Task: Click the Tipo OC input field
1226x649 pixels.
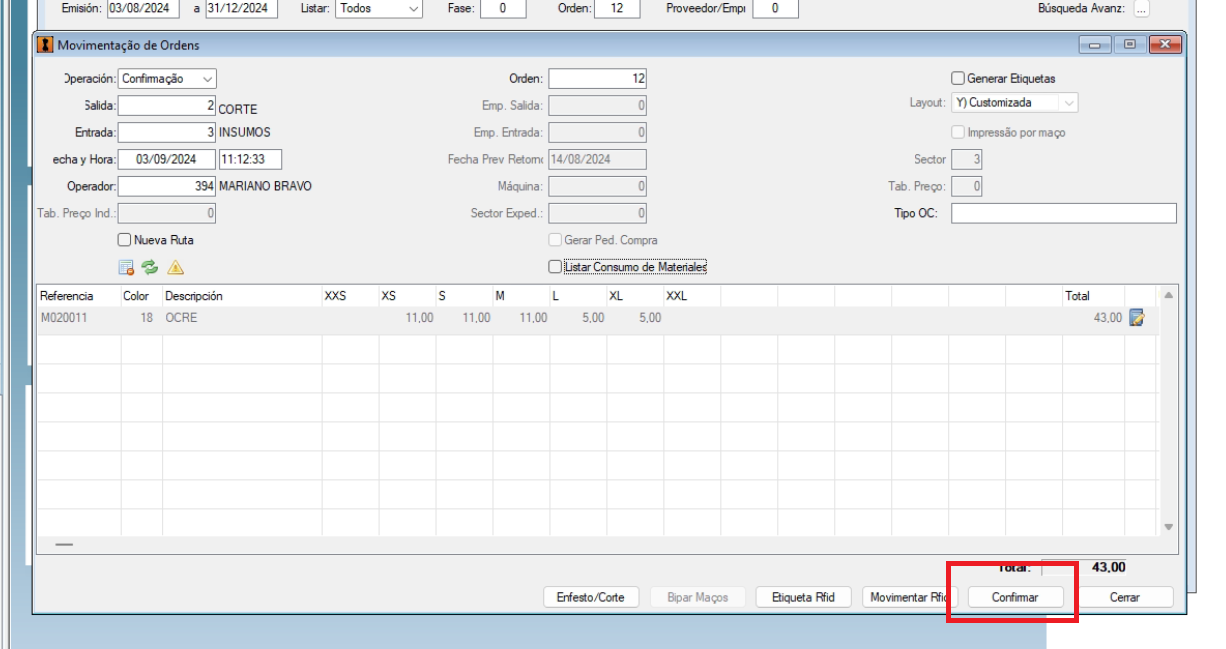Action: point(1063,213)
